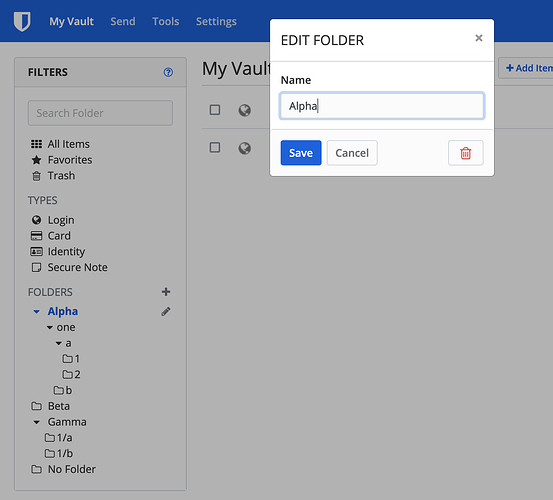Image resolution: width=553 pixels, height=500 pixels.
Task: Check the first vault item checkbox
Action: click(x=215, y=110)
